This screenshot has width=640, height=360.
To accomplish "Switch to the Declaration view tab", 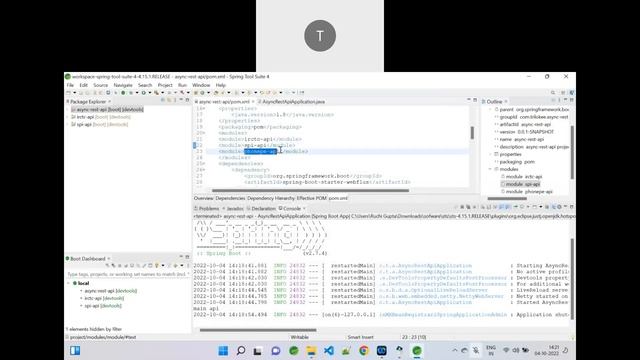I will tap(261, 208).
